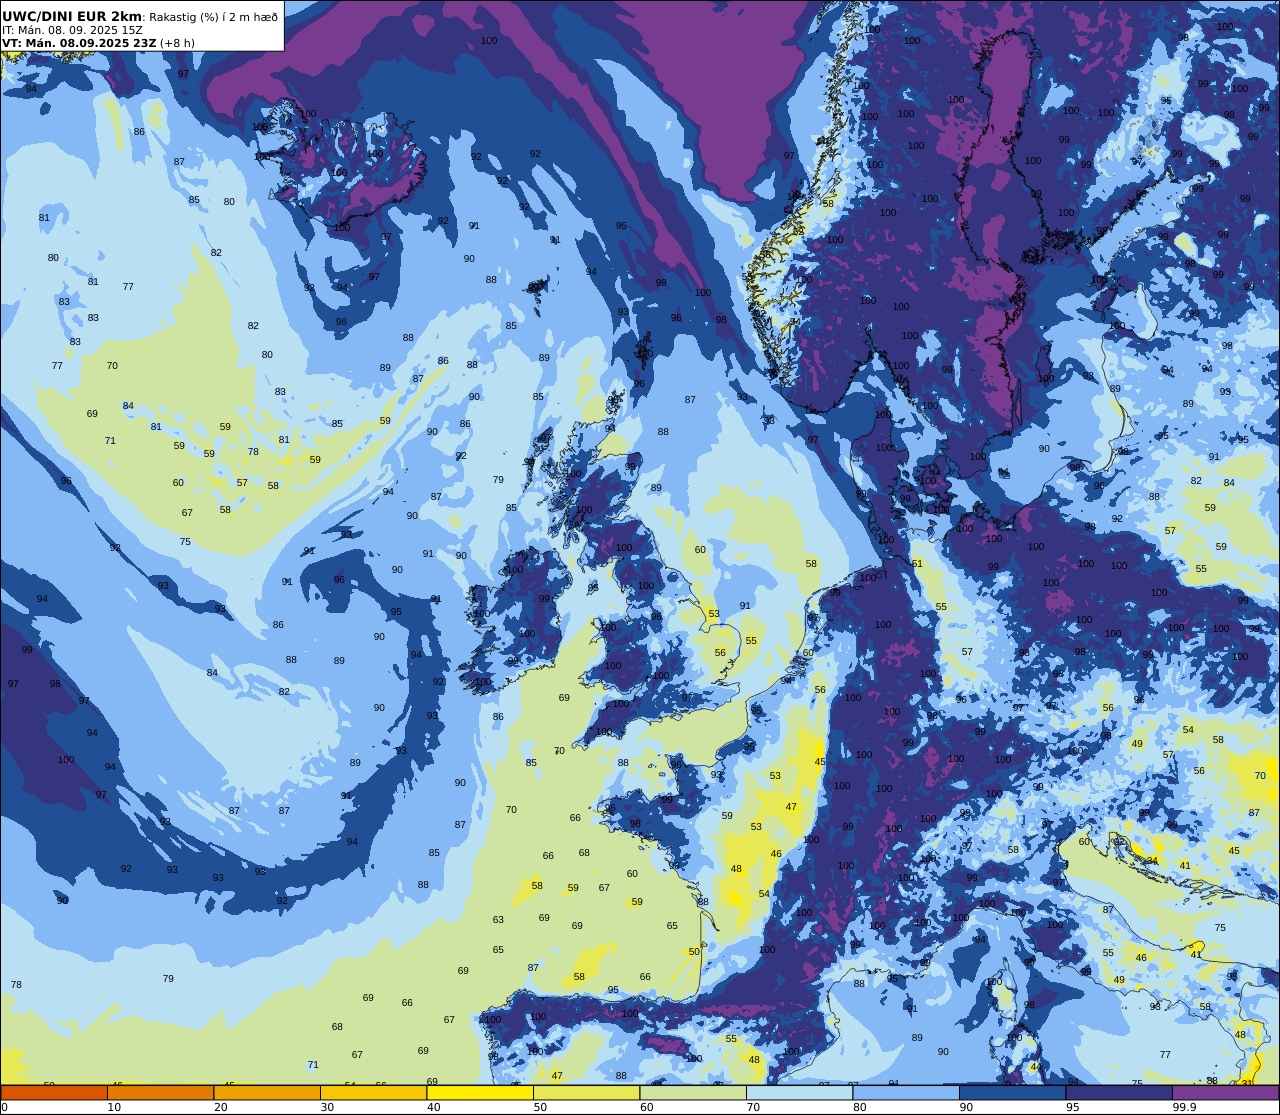Select the 80–90% light blue legend segment
This screenshot has height=1115, width=1280.
click(906, 1092)
